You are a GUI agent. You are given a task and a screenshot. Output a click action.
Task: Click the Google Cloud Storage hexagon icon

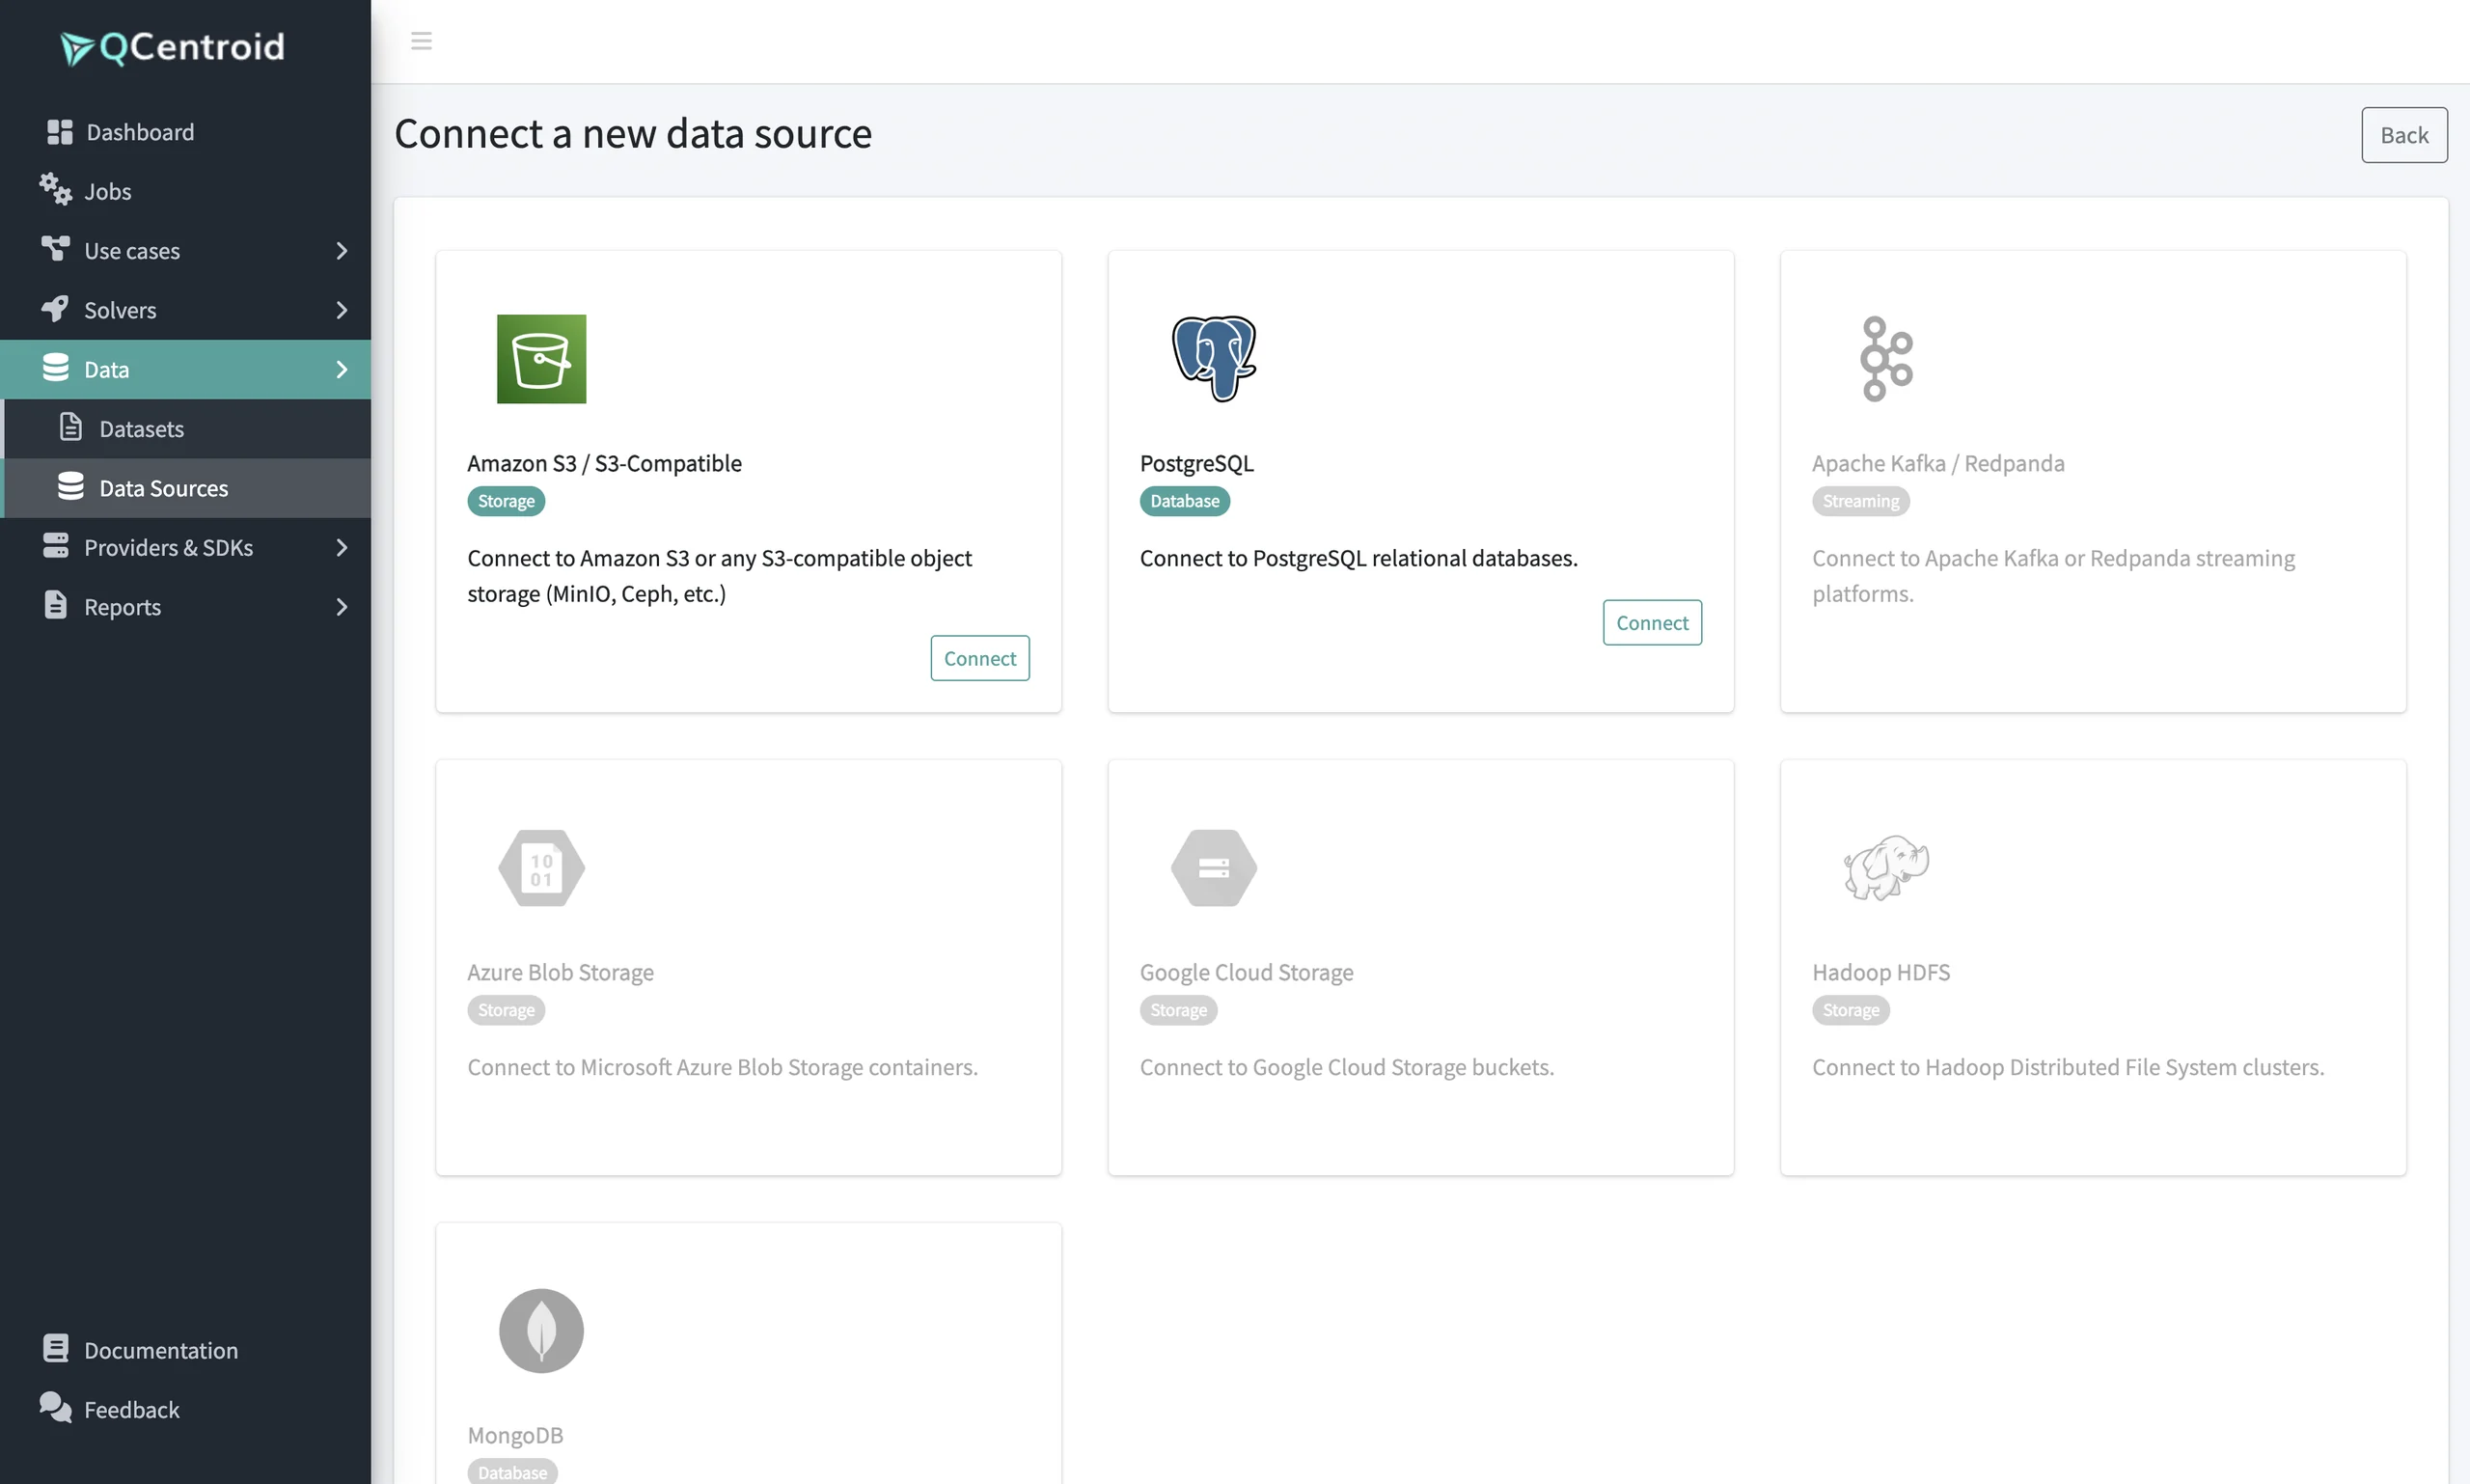click(1214, 868)
